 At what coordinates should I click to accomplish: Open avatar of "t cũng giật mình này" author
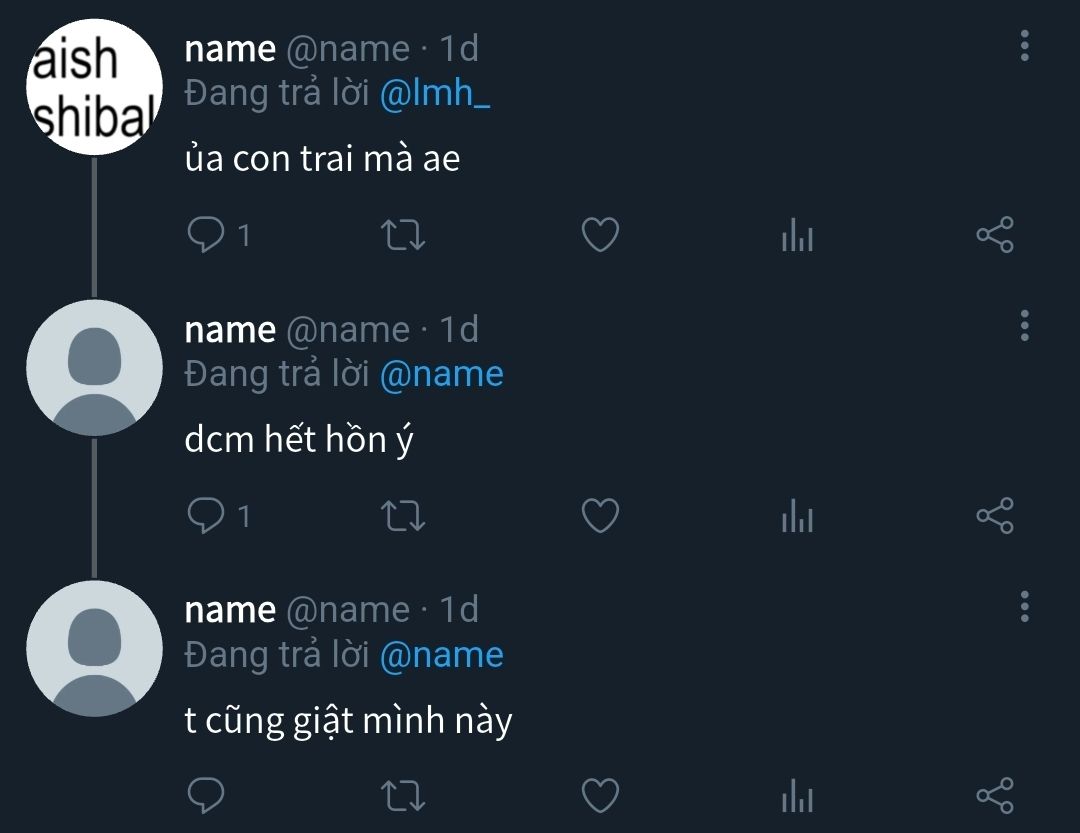click(93, 648)
